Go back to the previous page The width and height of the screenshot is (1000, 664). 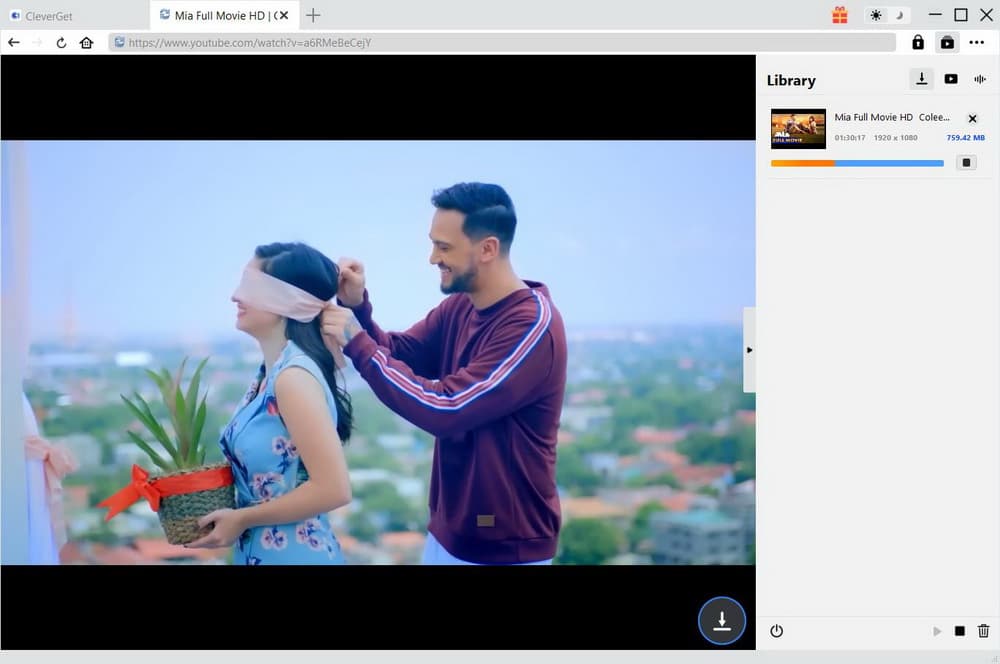14,43
